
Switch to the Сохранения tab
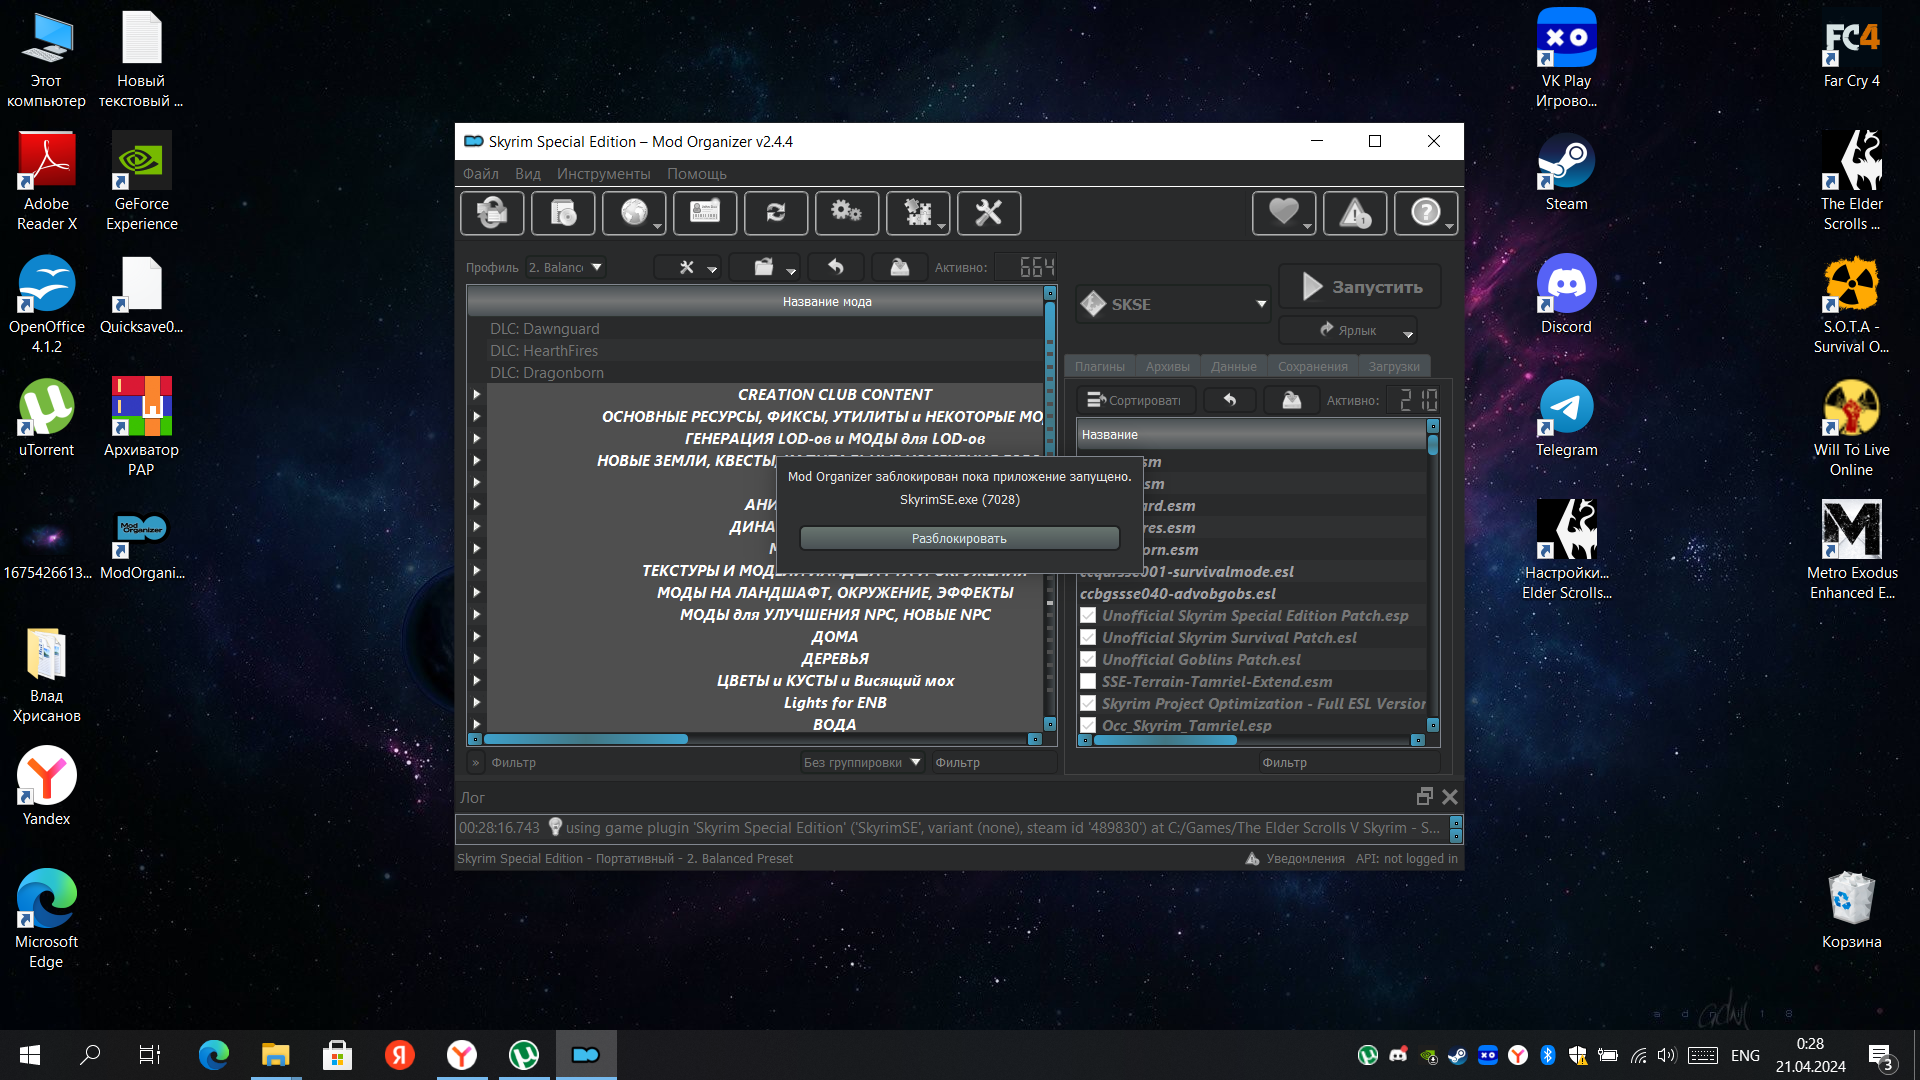(x=1313, y=366)
